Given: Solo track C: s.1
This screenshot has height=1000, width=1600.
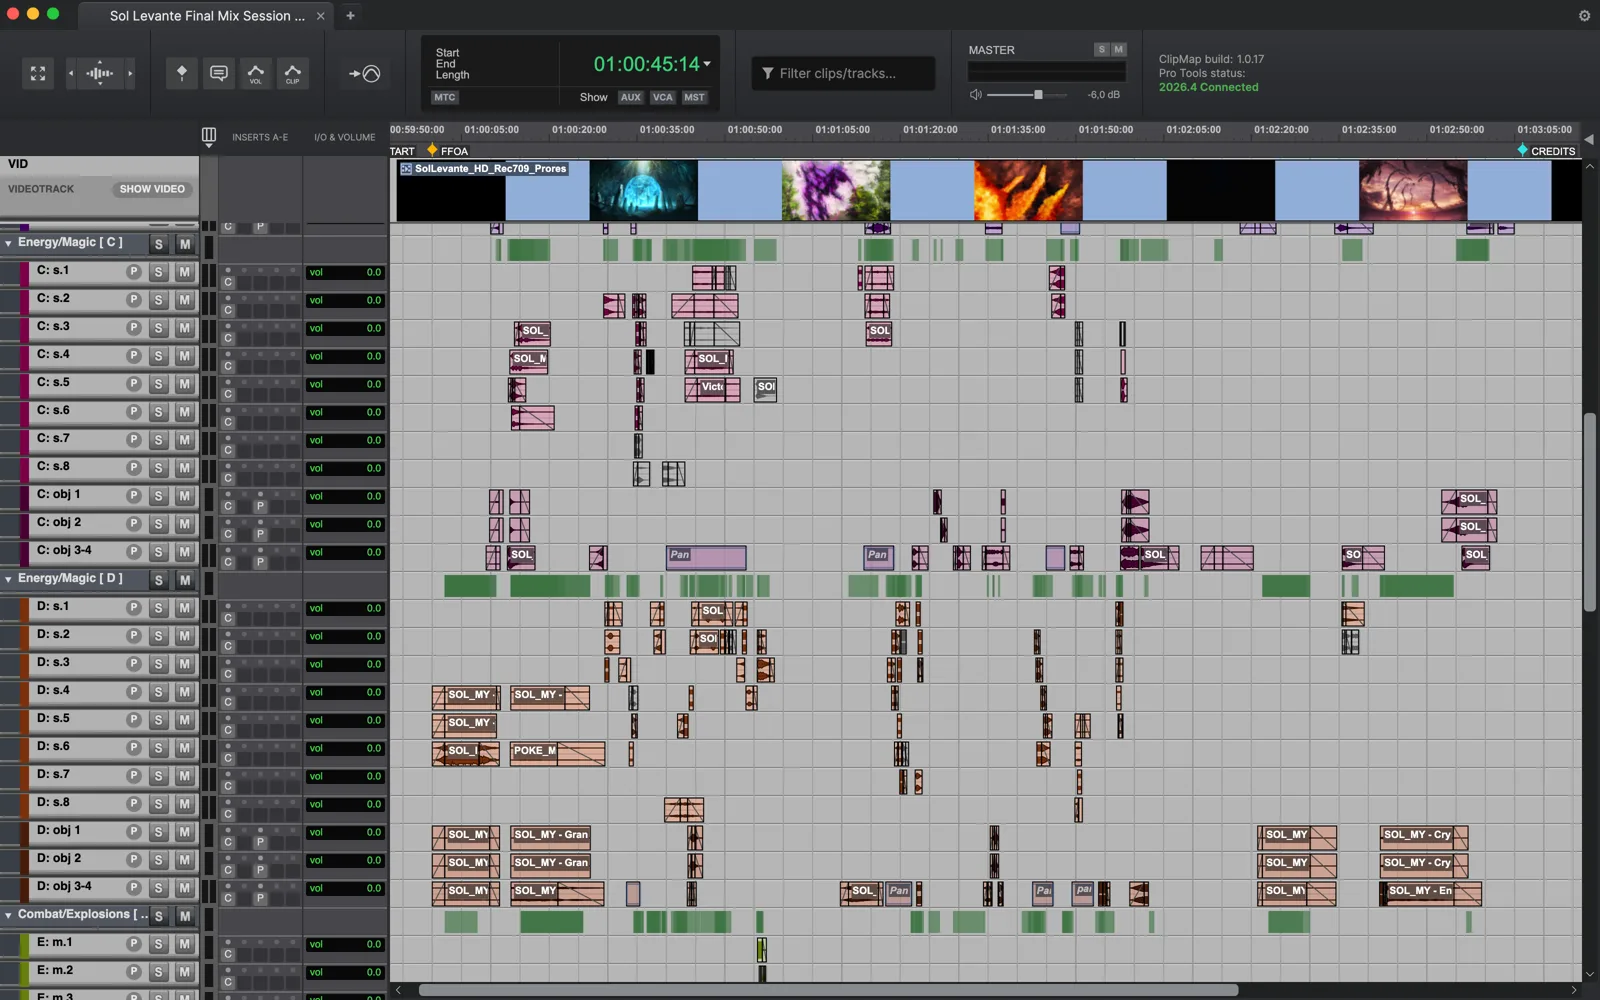Looking at the screenshot, I should point(158,272).
